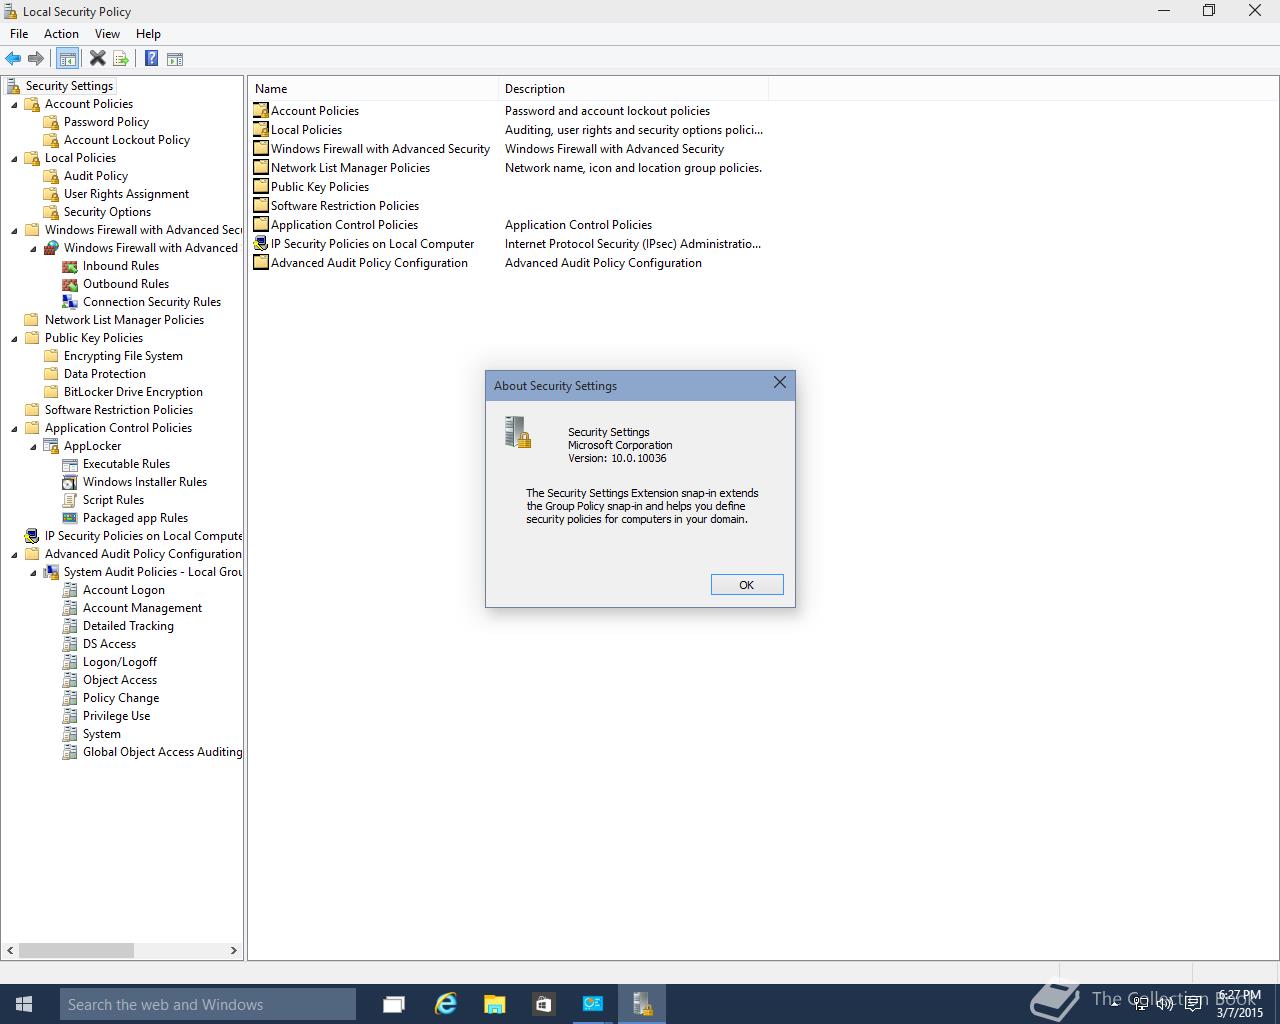Collapse the Account Policies tree node
1280x1024 pixels.
coord(14,104)
